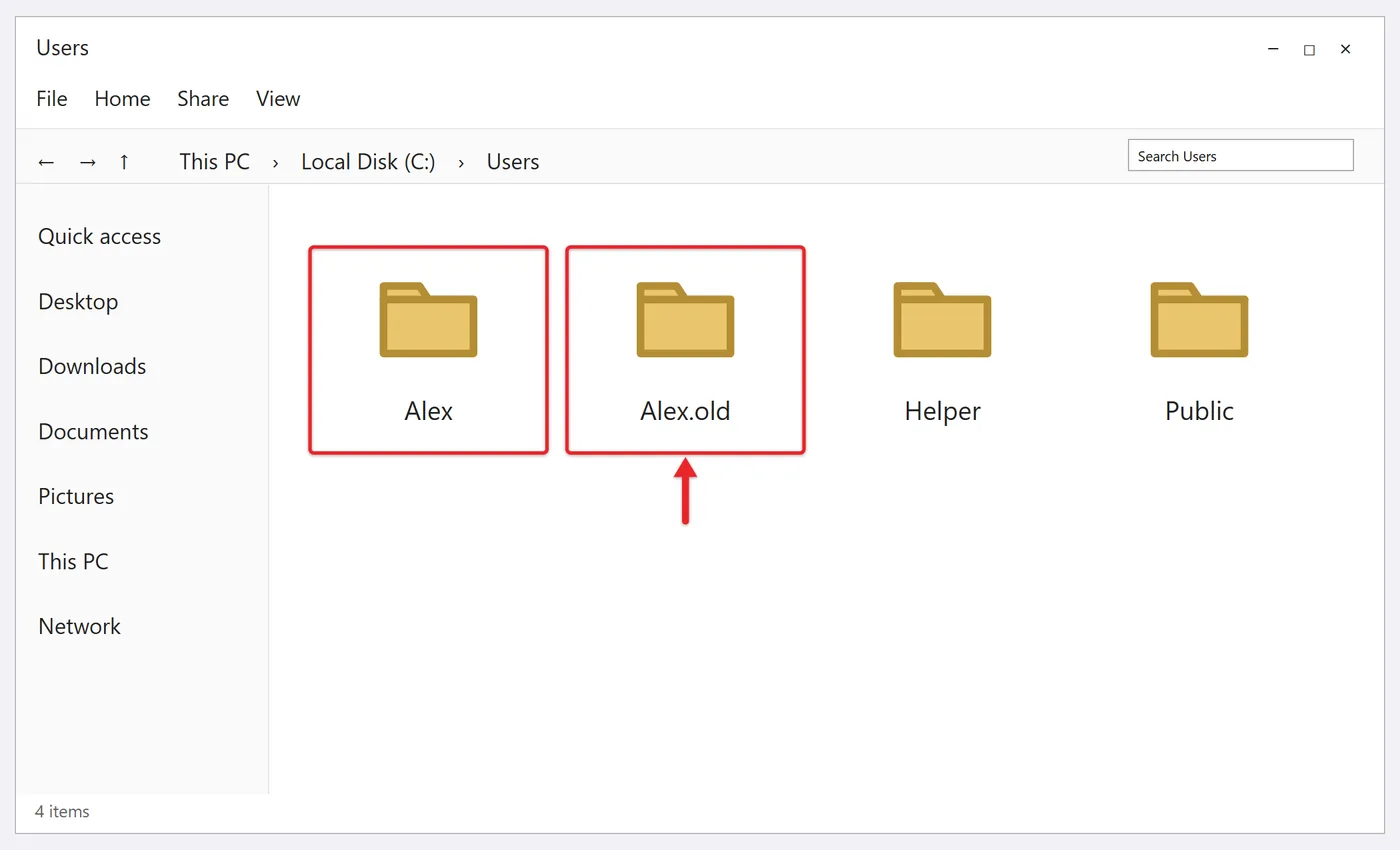Switch to the Share tab
This screenshot has width=1400, height=850.
pyautogui.click(x=203, y=99)
